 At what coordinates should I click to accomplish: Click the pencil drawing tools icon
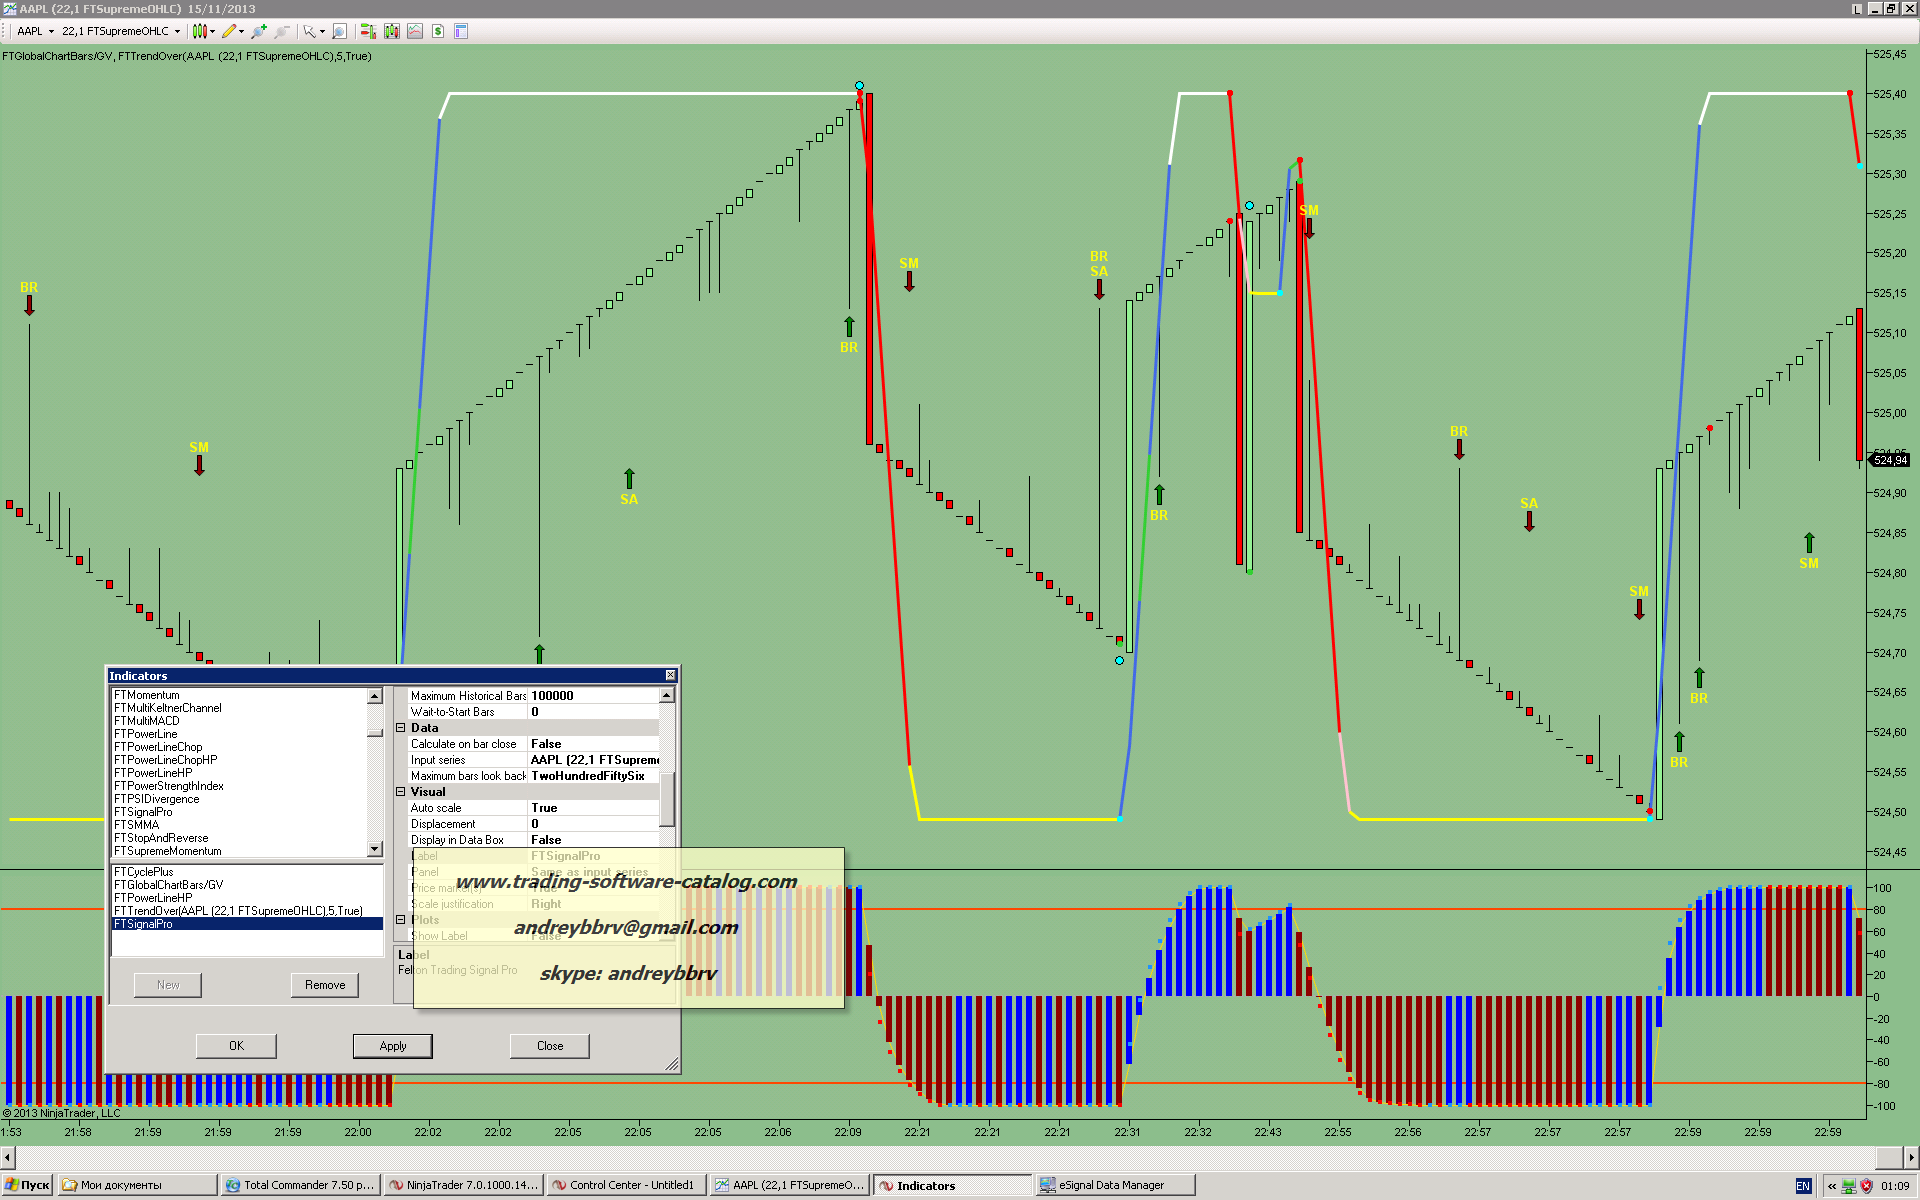click(x=229, y=31)
